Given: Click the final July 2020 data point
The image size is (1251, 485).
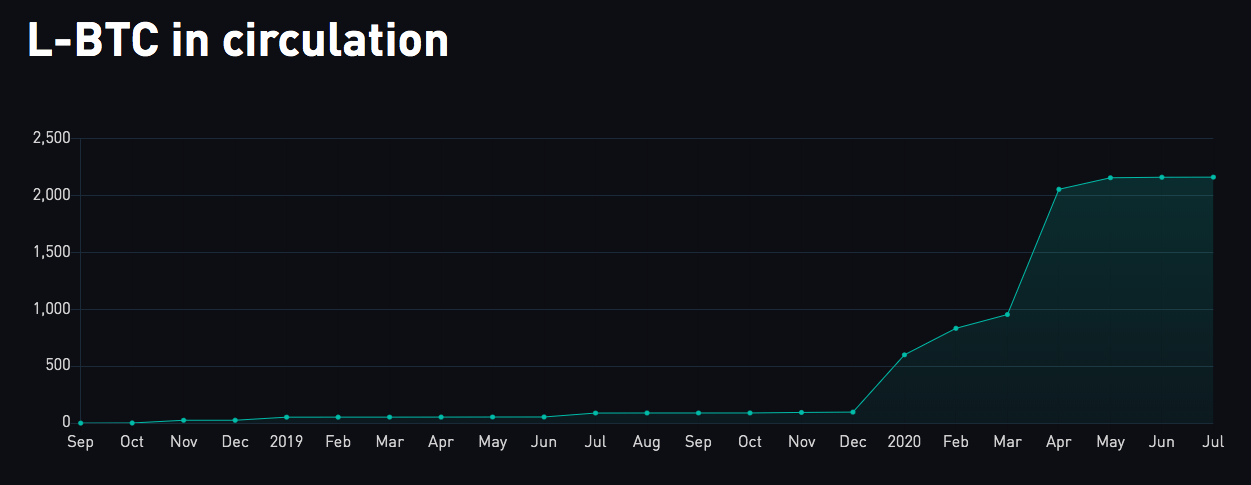Looking at the screenshot, I should (x=1213, y=177).
